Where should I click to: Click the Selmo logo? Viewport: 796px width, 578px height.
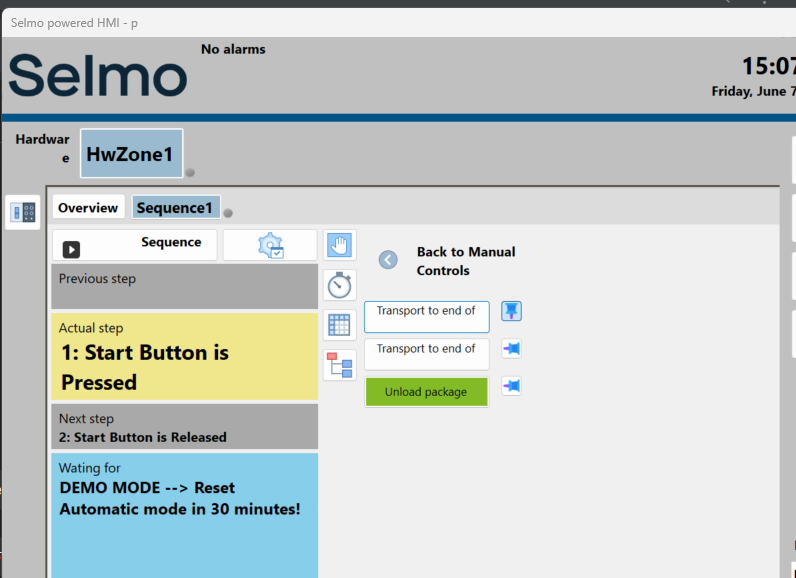[x=98, y=76]
